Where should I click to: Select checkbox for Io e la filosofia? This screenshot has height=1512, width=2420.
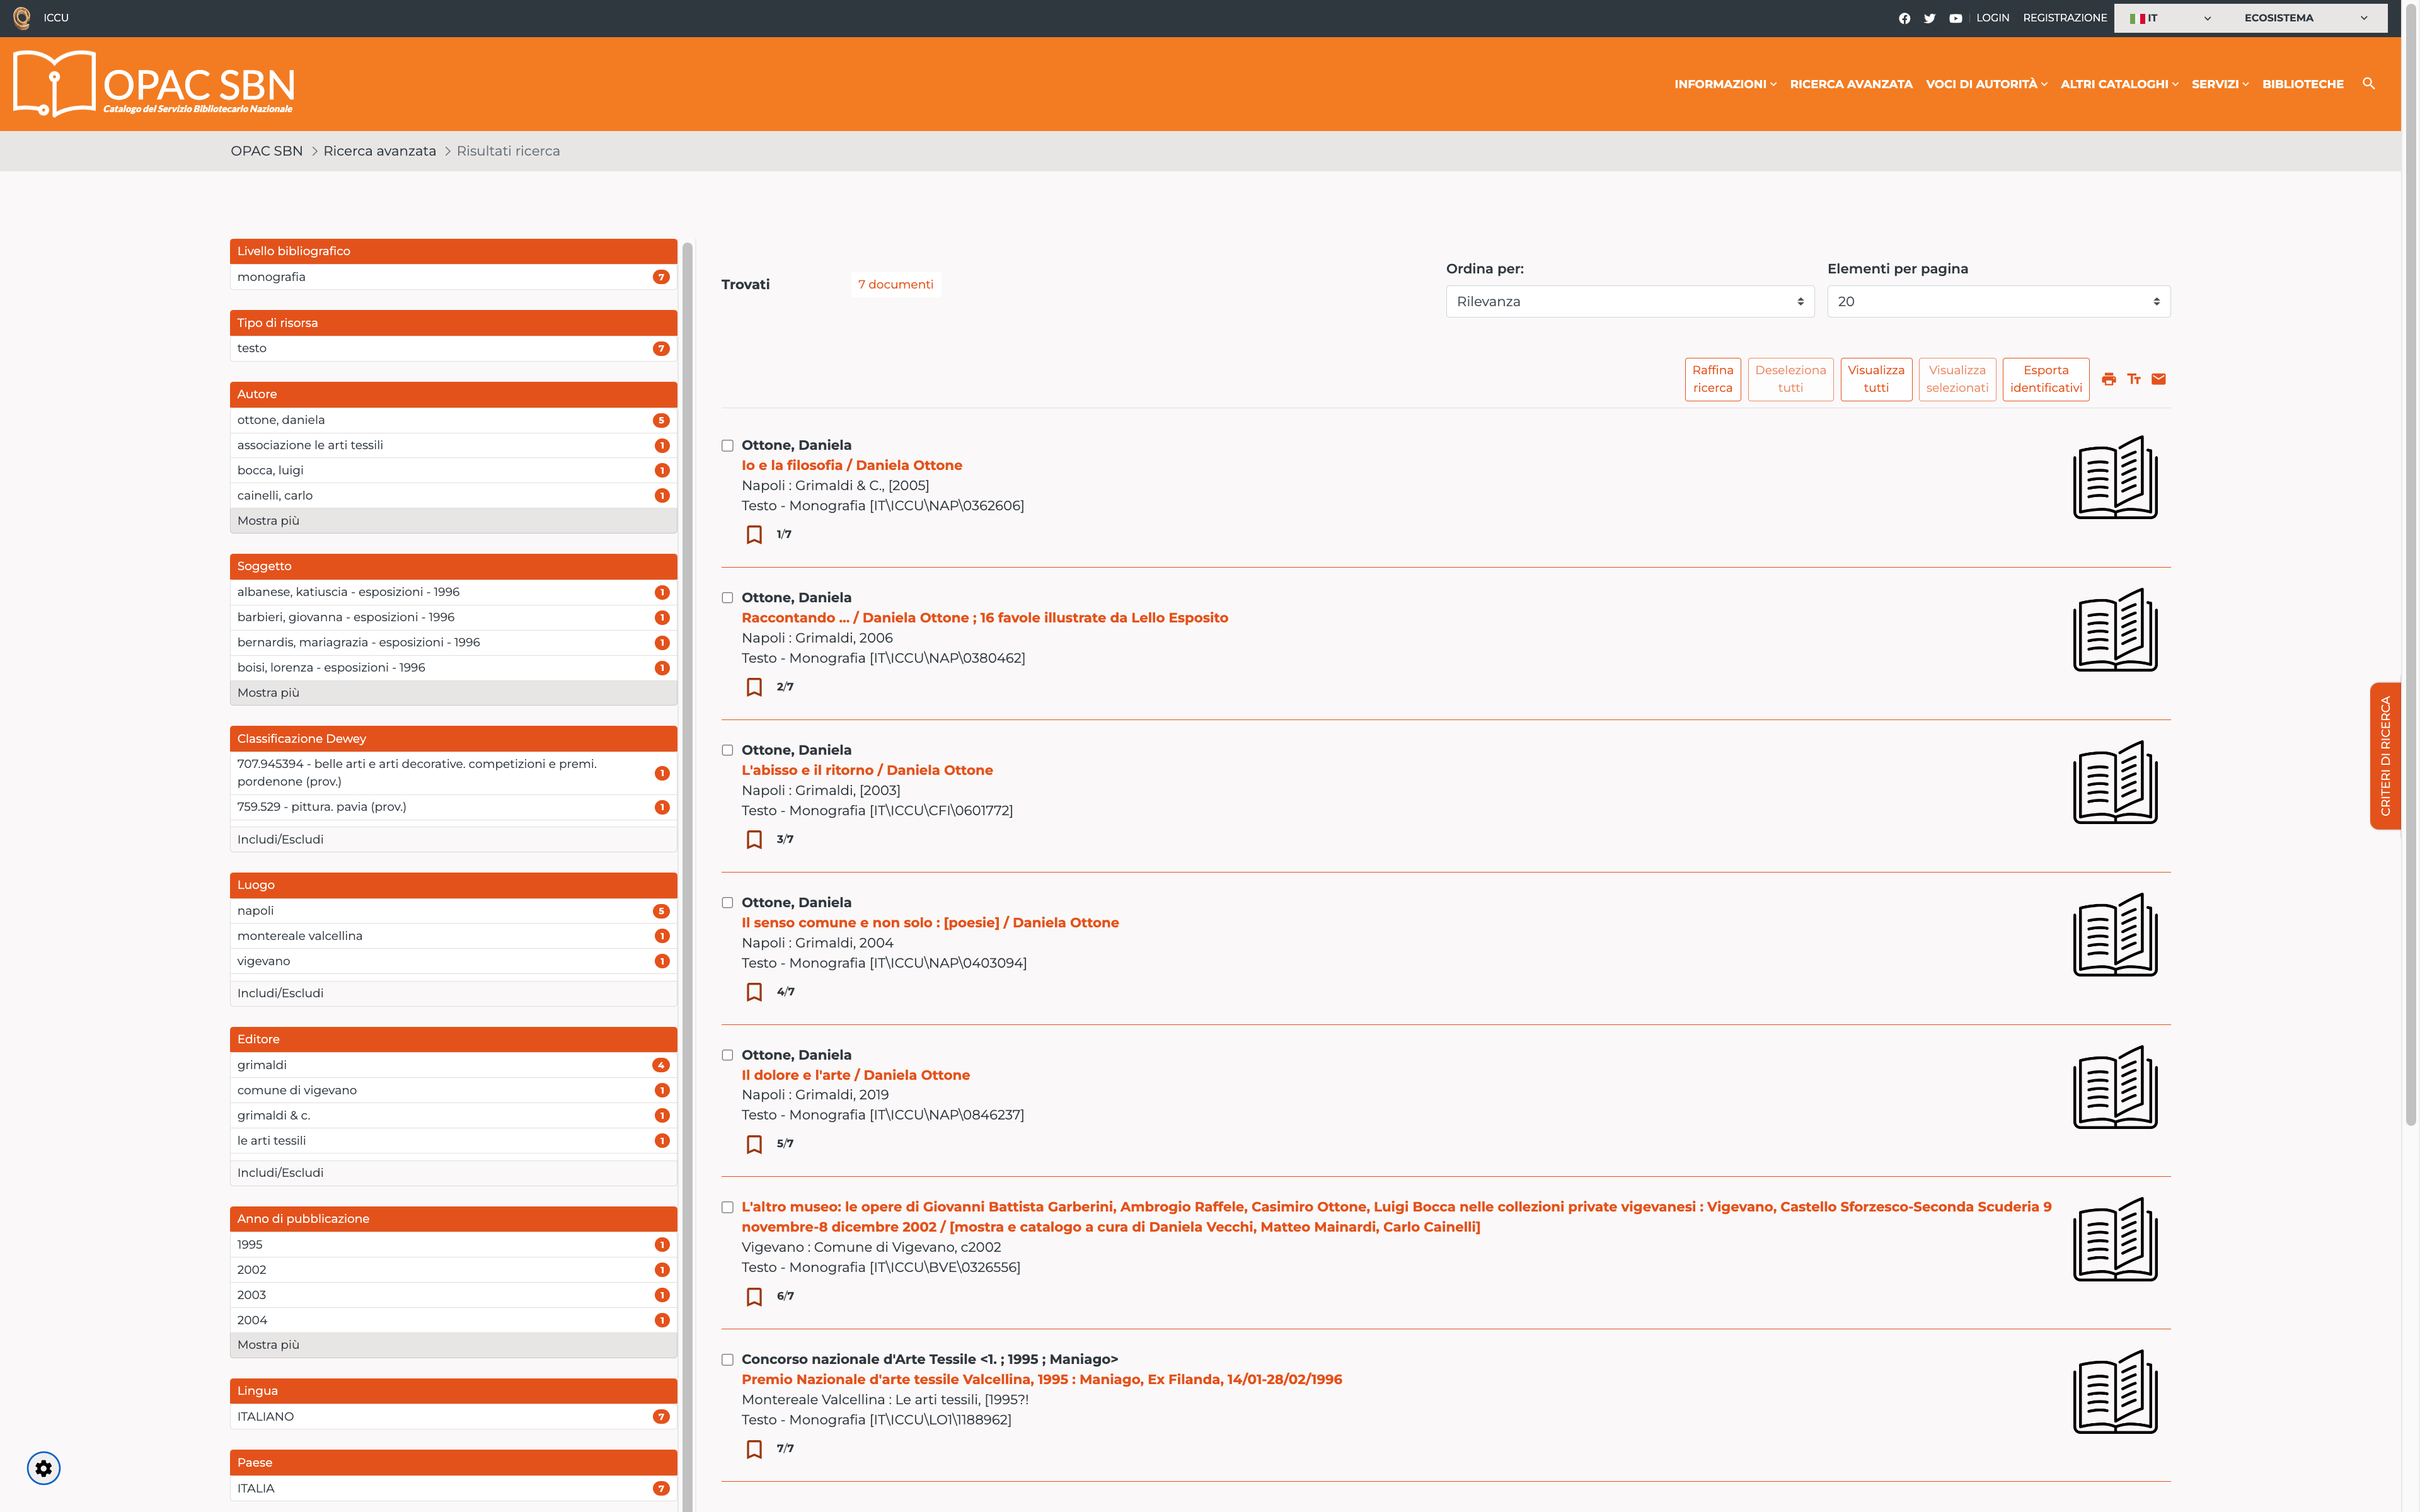(727, 446)
